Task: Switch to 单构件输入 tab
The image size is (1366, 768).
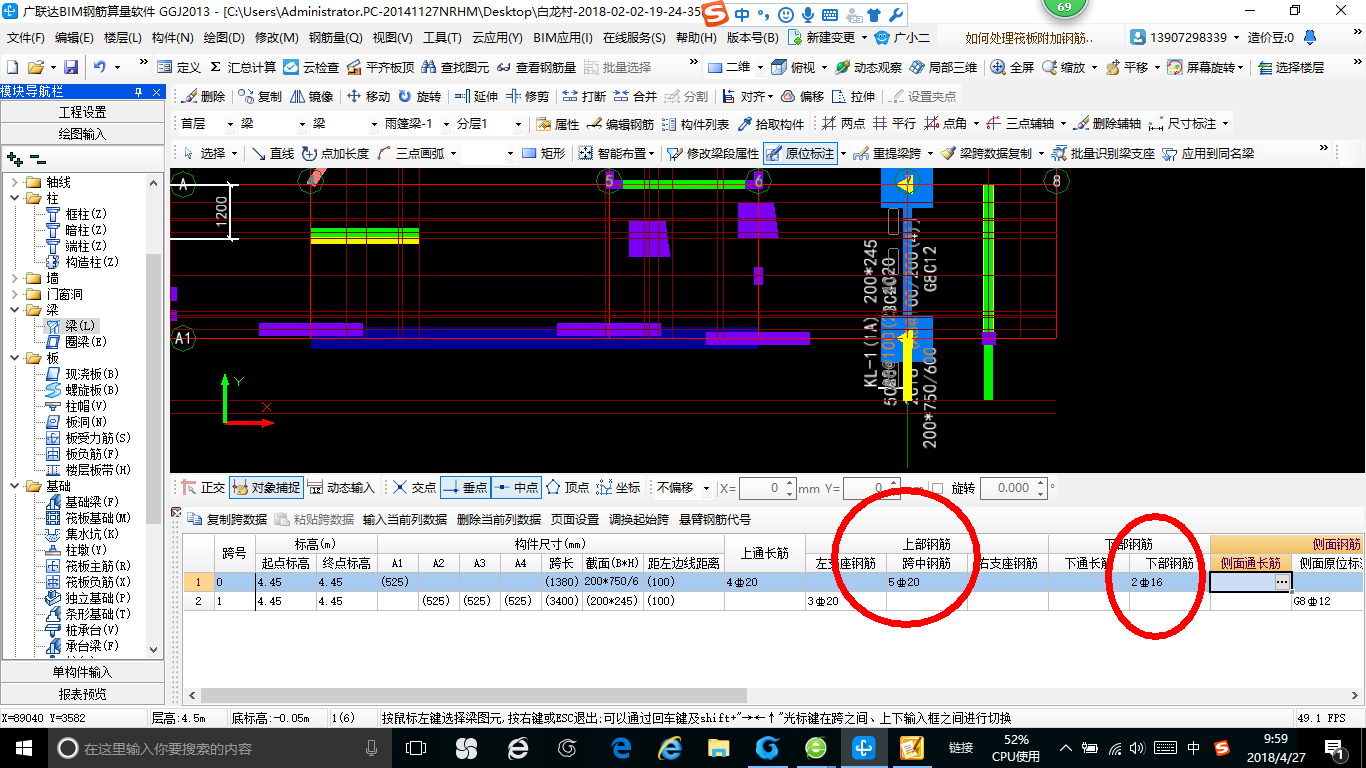Action: pyautogui.click(x=82, y=672)
